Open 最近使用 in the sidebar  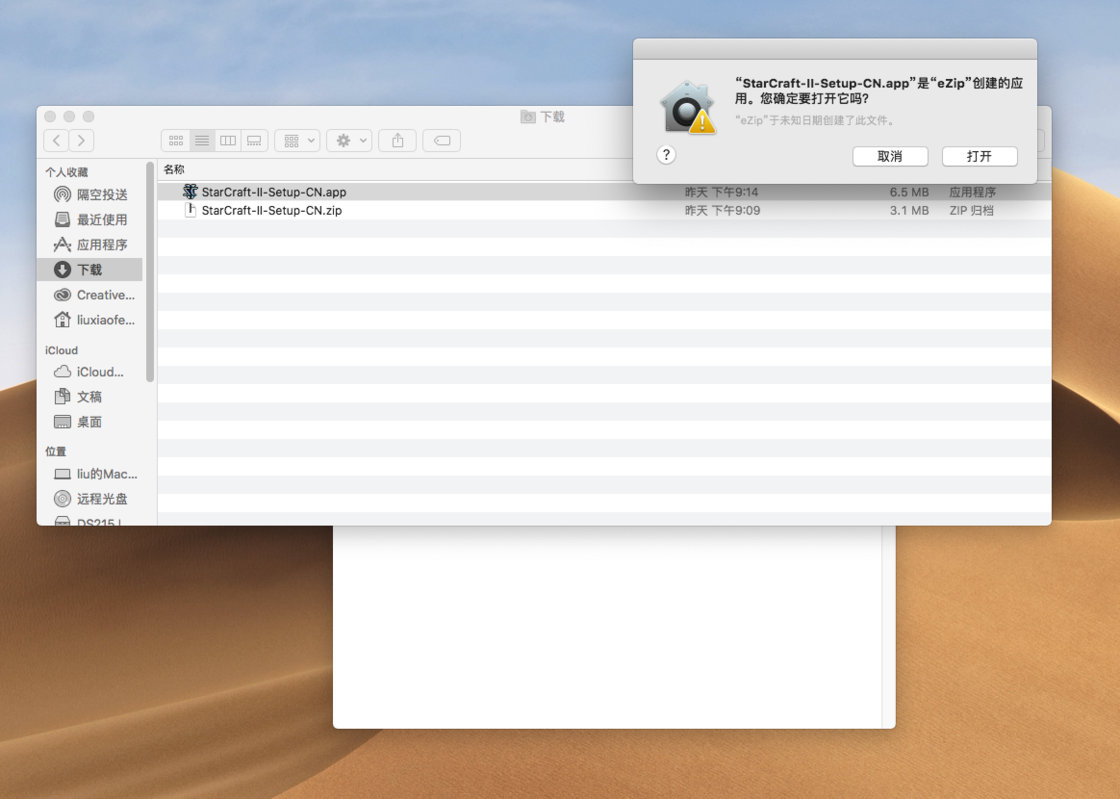102,219
